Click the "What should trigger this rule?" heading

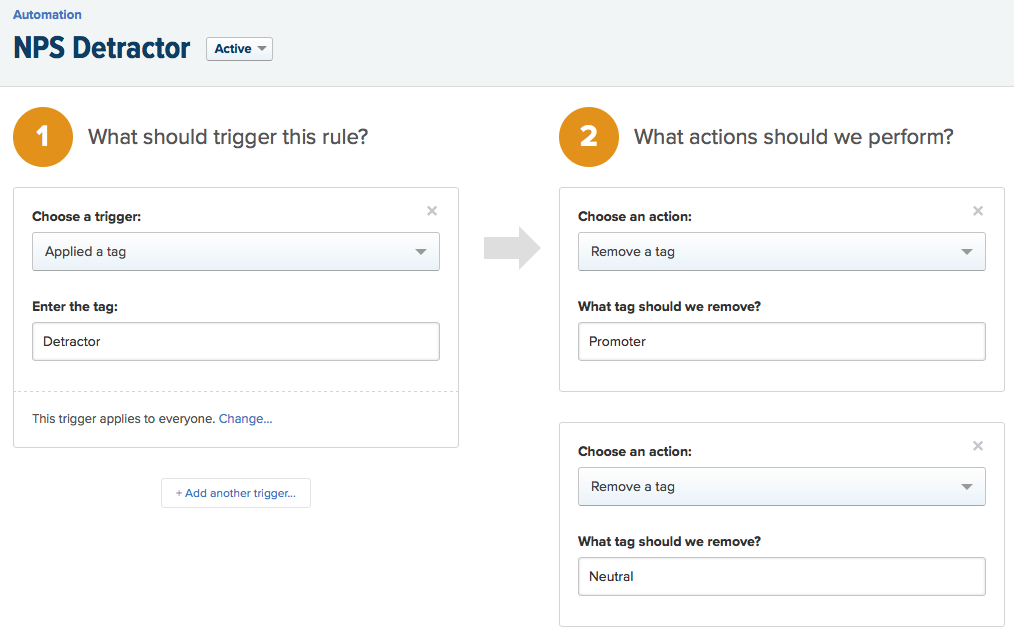click(x=228, y=137)
